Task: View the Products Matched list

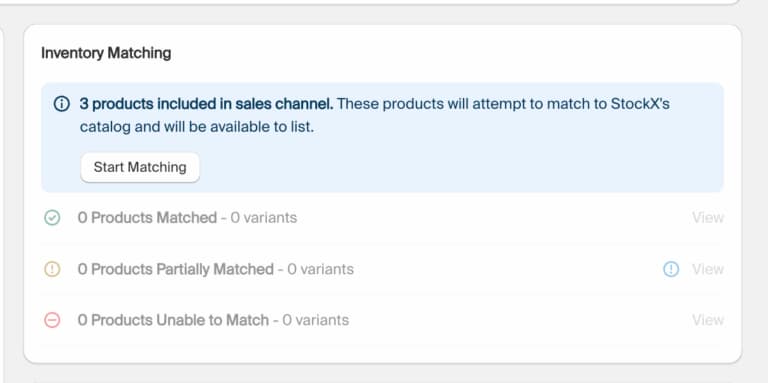Action: click(708, 217)
